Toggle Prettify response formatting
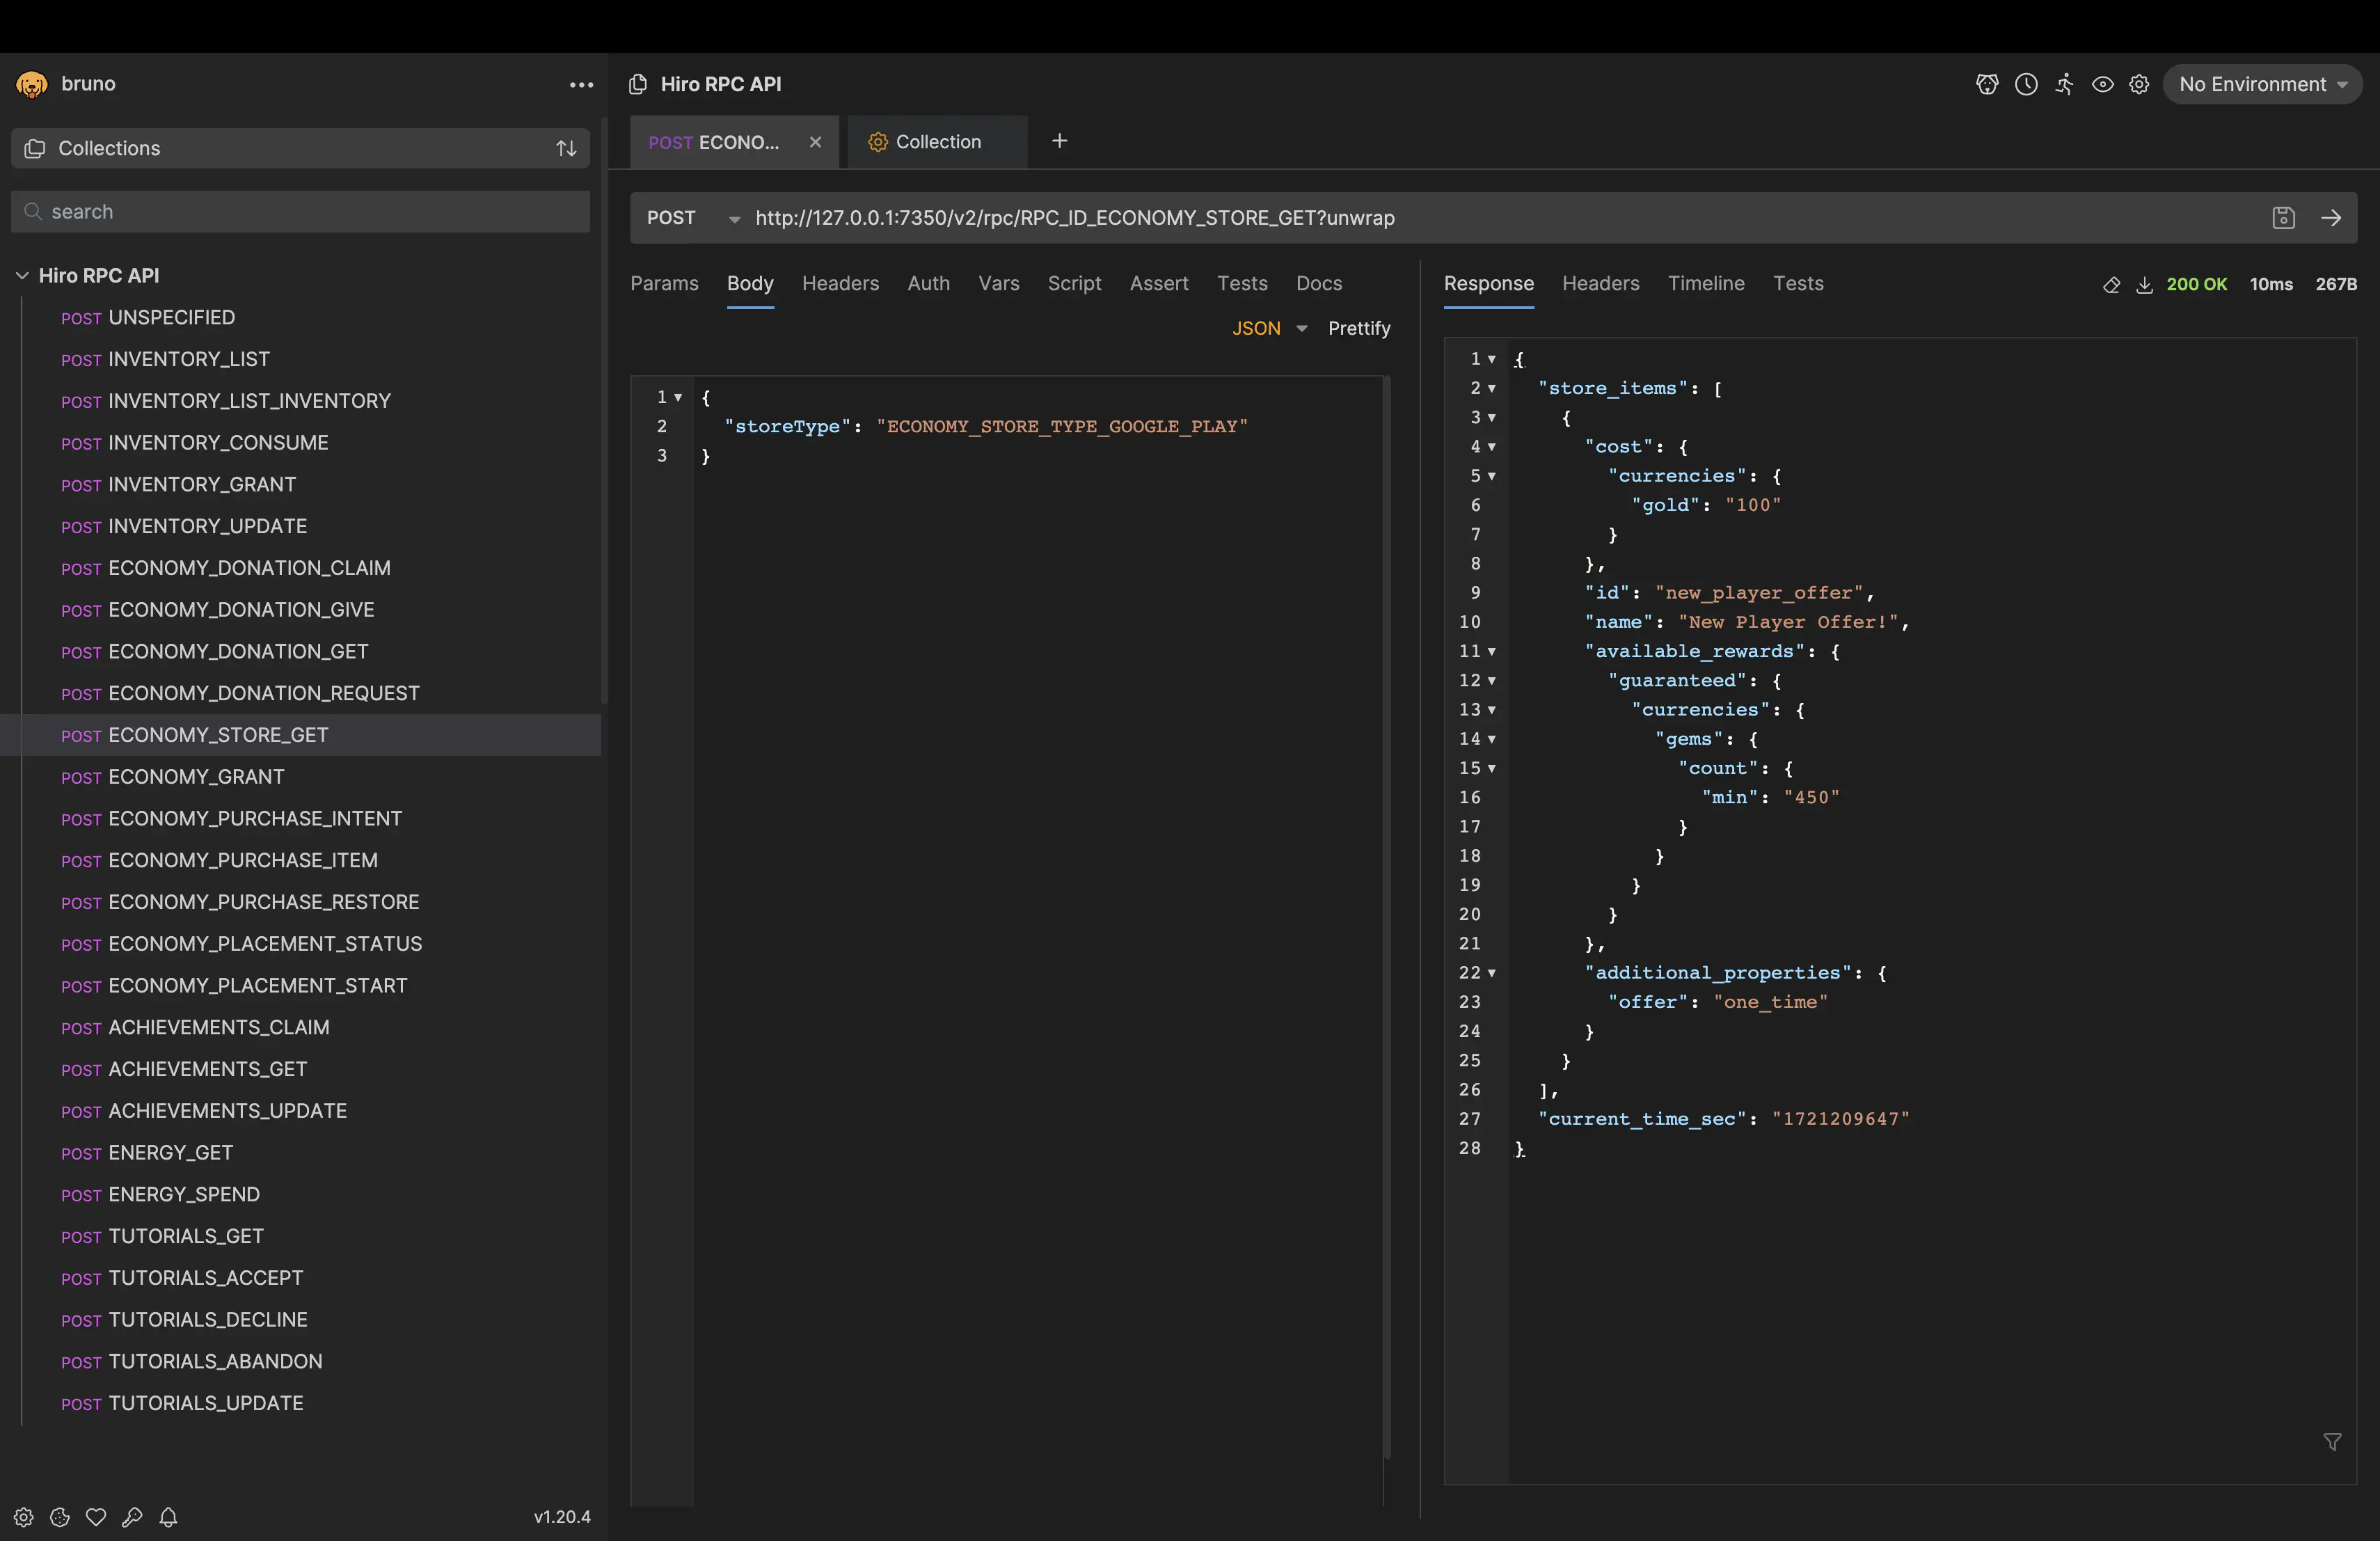Screen dimensions: 2380x1541 (1360, 328)
